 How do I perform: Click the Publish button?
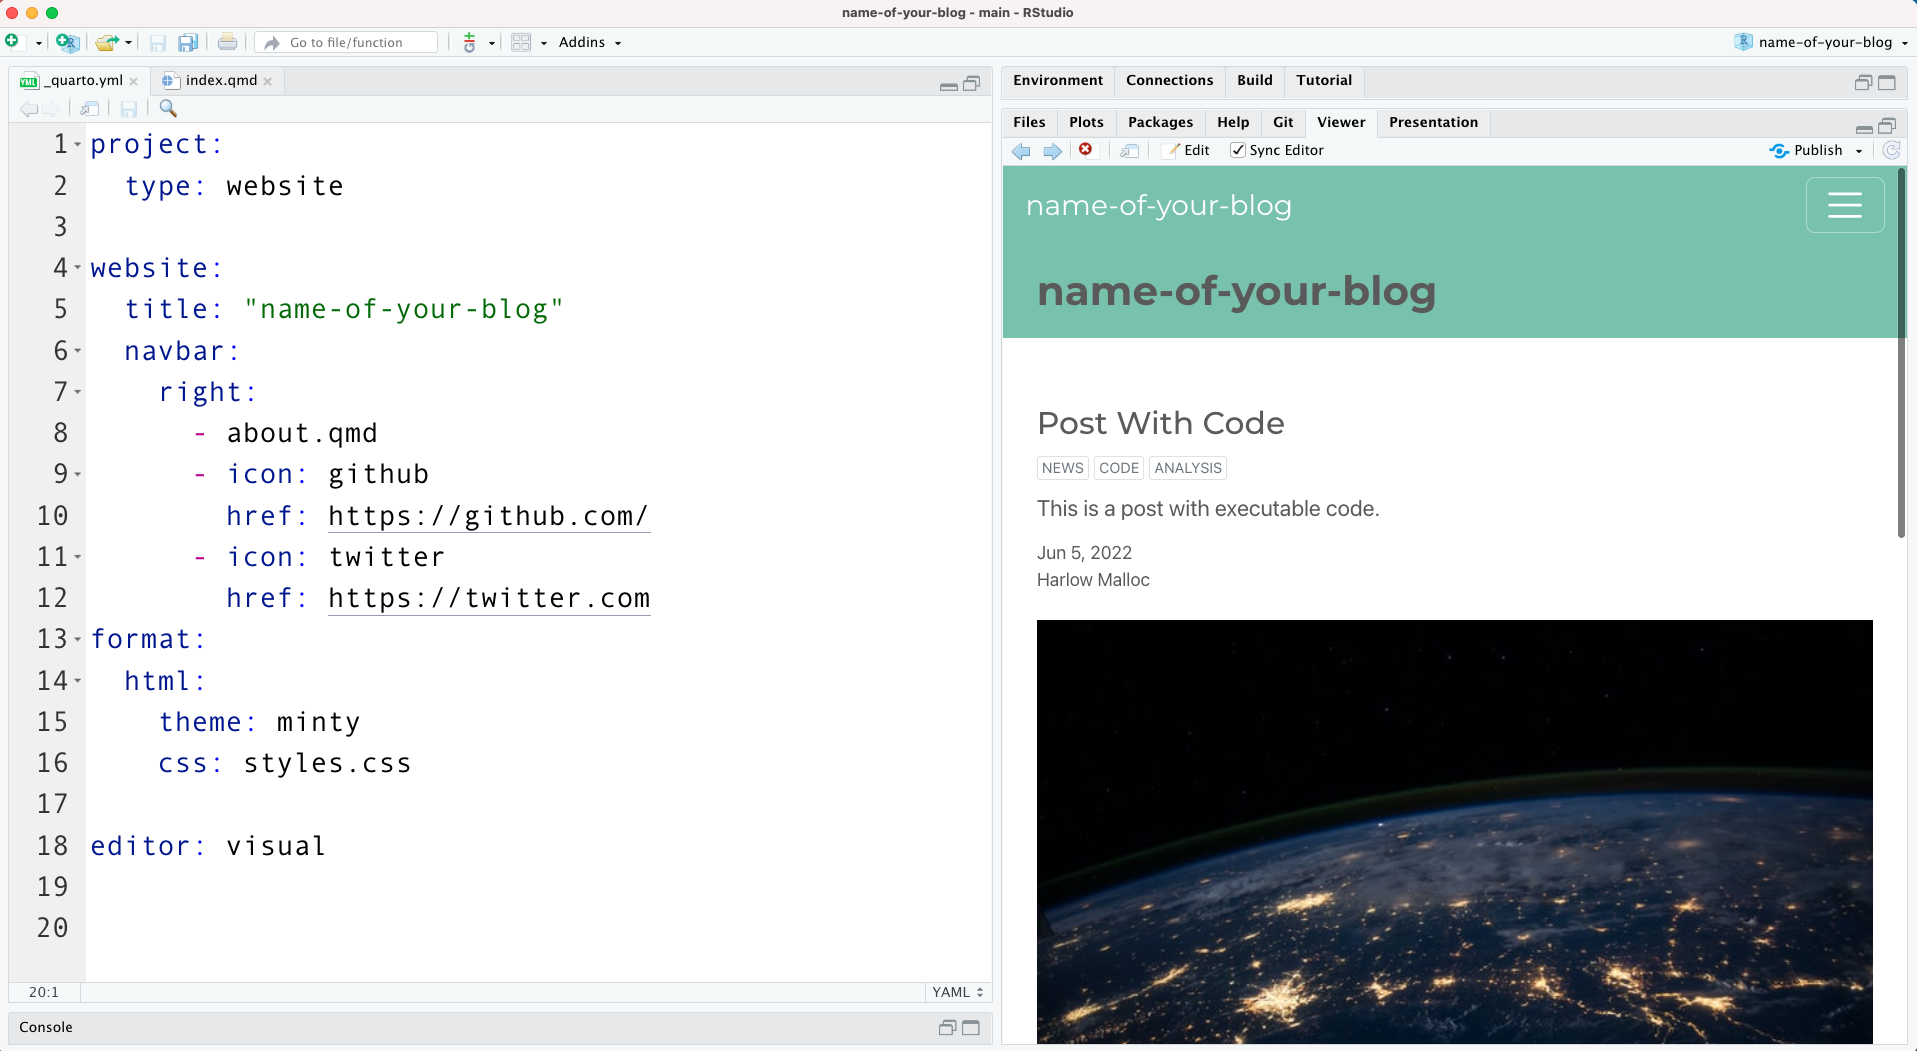tap(1806, 150)
